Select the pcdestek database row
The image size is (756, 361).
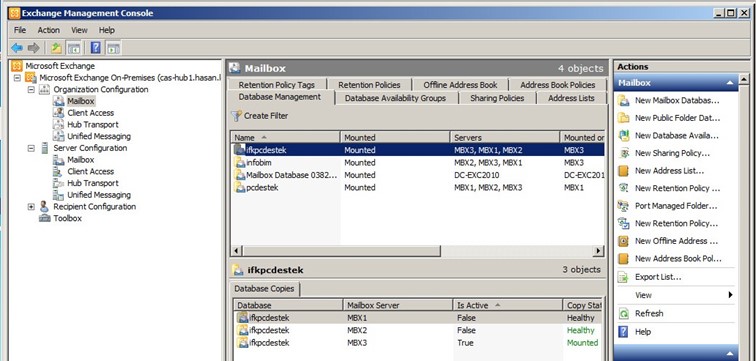coord(418,187)
